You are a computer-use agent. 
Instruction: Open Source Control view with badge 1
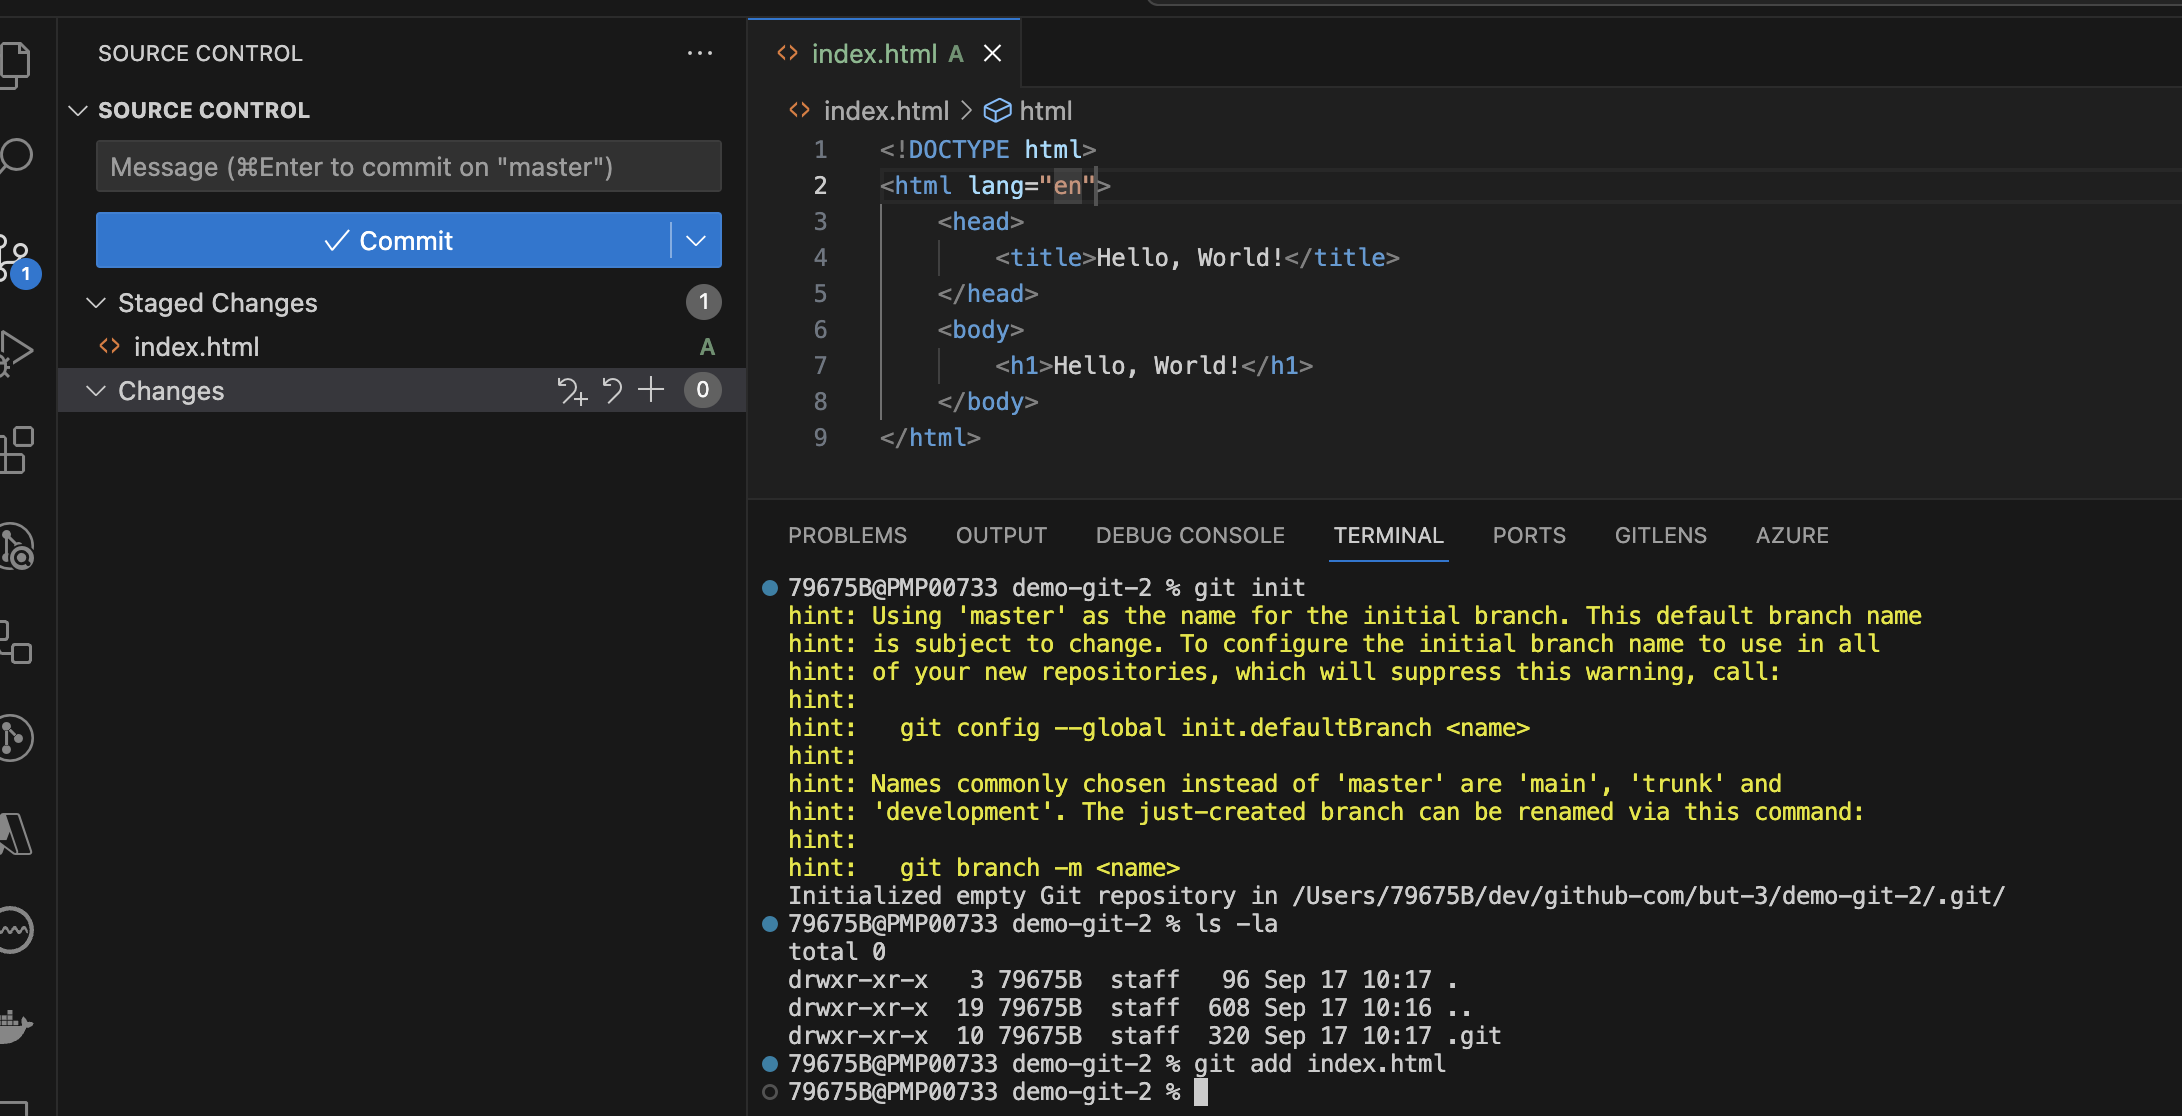tap(17, 260)
